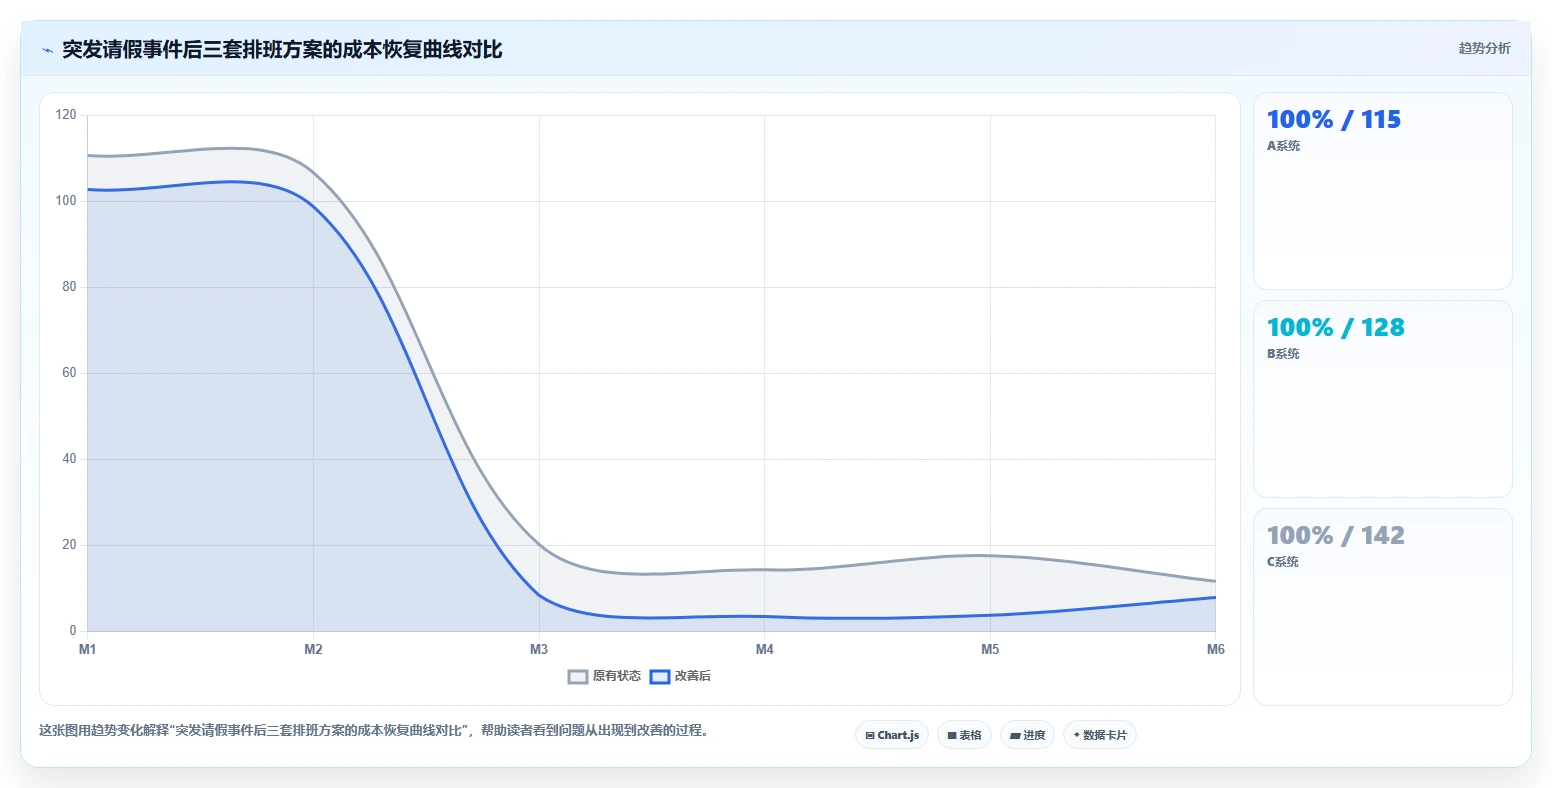Click the M6 axis label
The image size is (1552, 788).
1216,650
